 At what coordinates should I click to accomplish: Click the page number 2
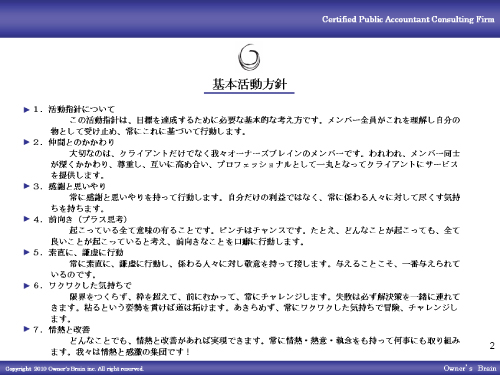tap(492, 346)
